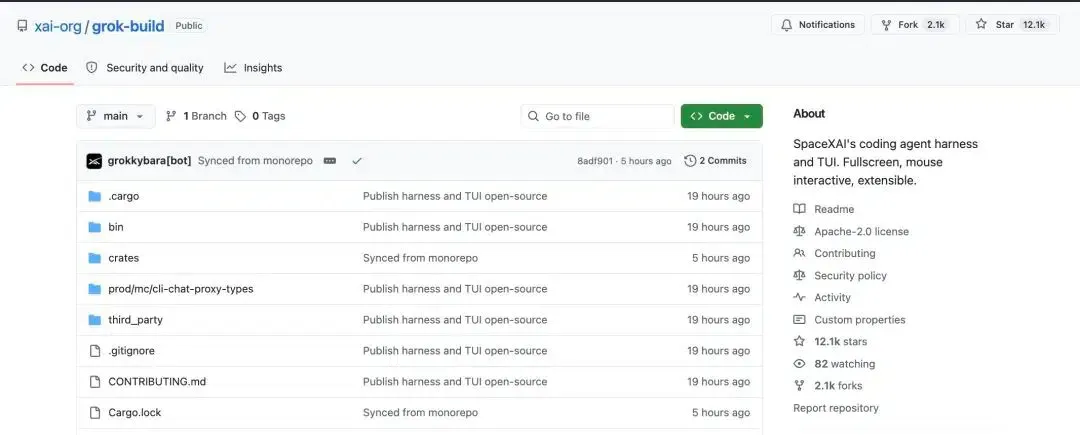The width and height of the screenshot is (1080, 435).
Task: Click the fork icon beside 2.1k forks
Action: [799, 385]
